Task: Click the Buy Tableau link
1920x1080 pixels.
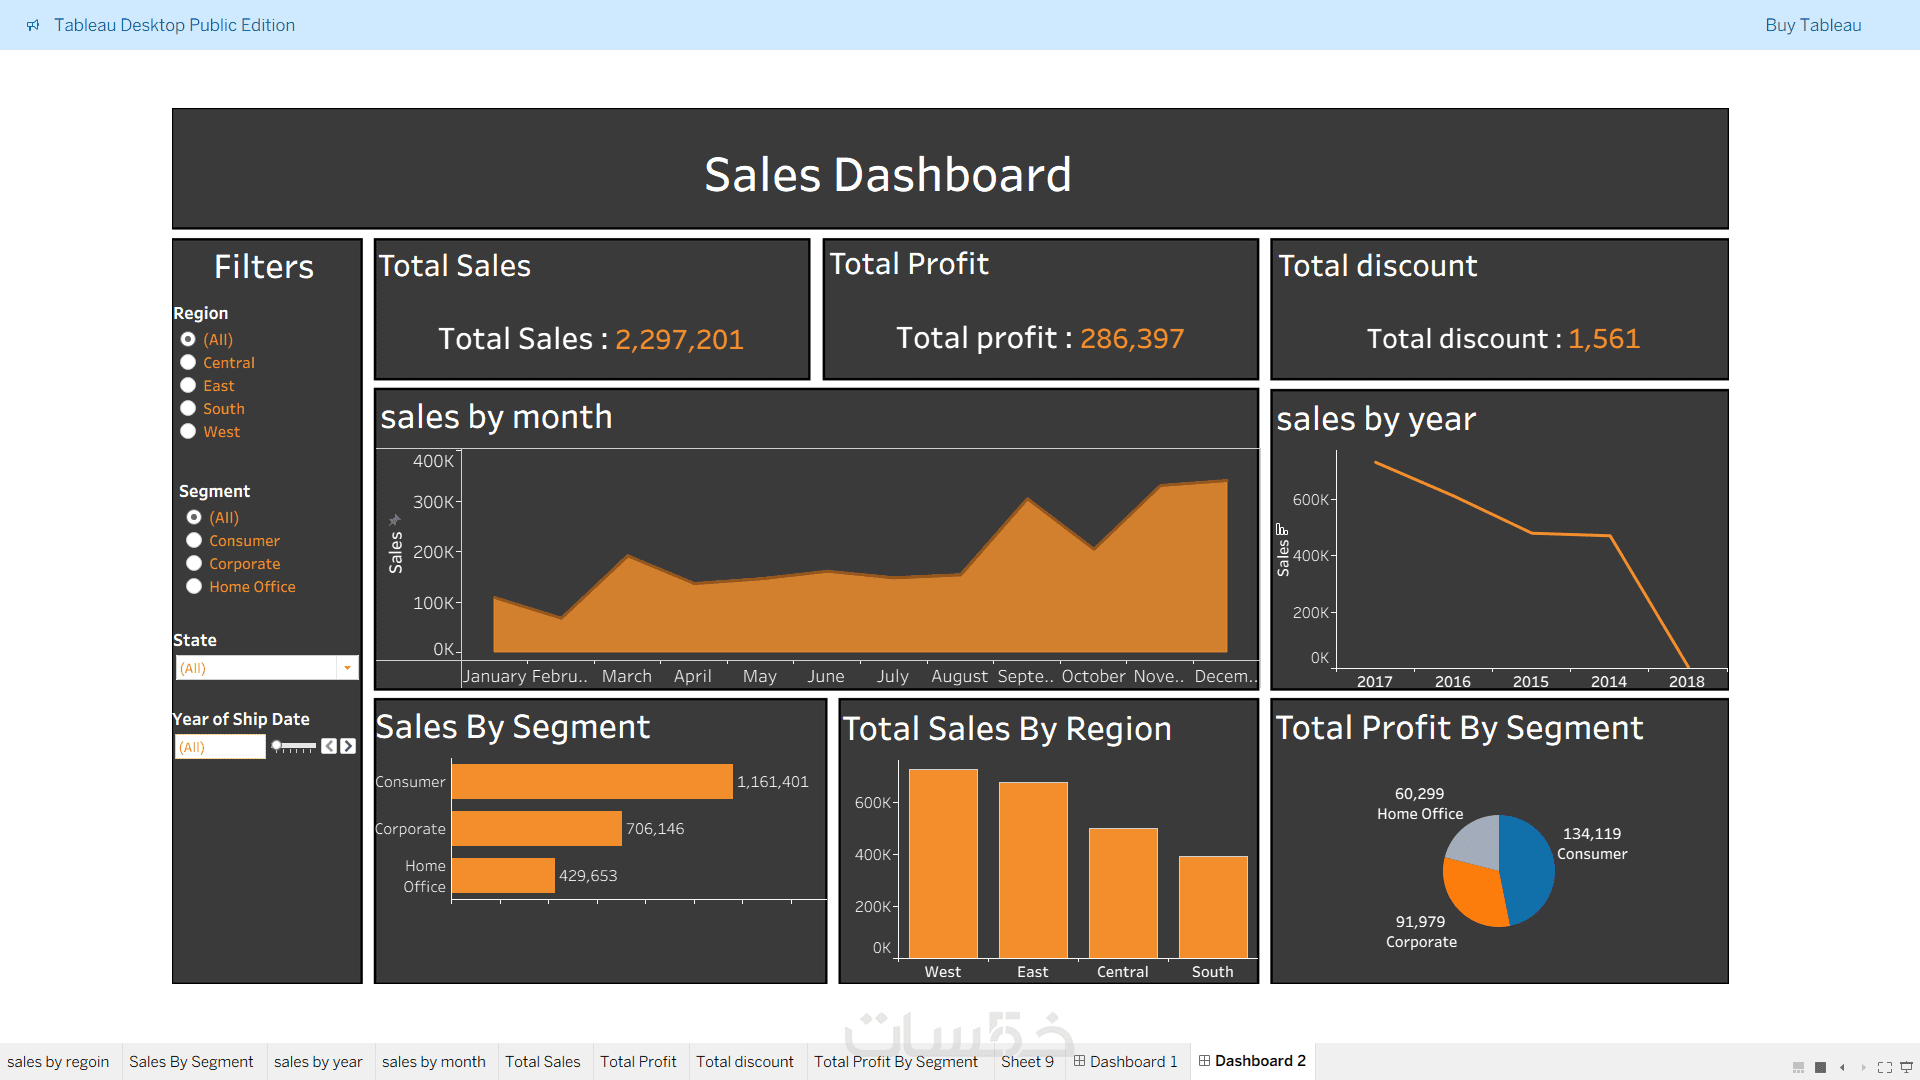Action: click(x=1812, y=25)
